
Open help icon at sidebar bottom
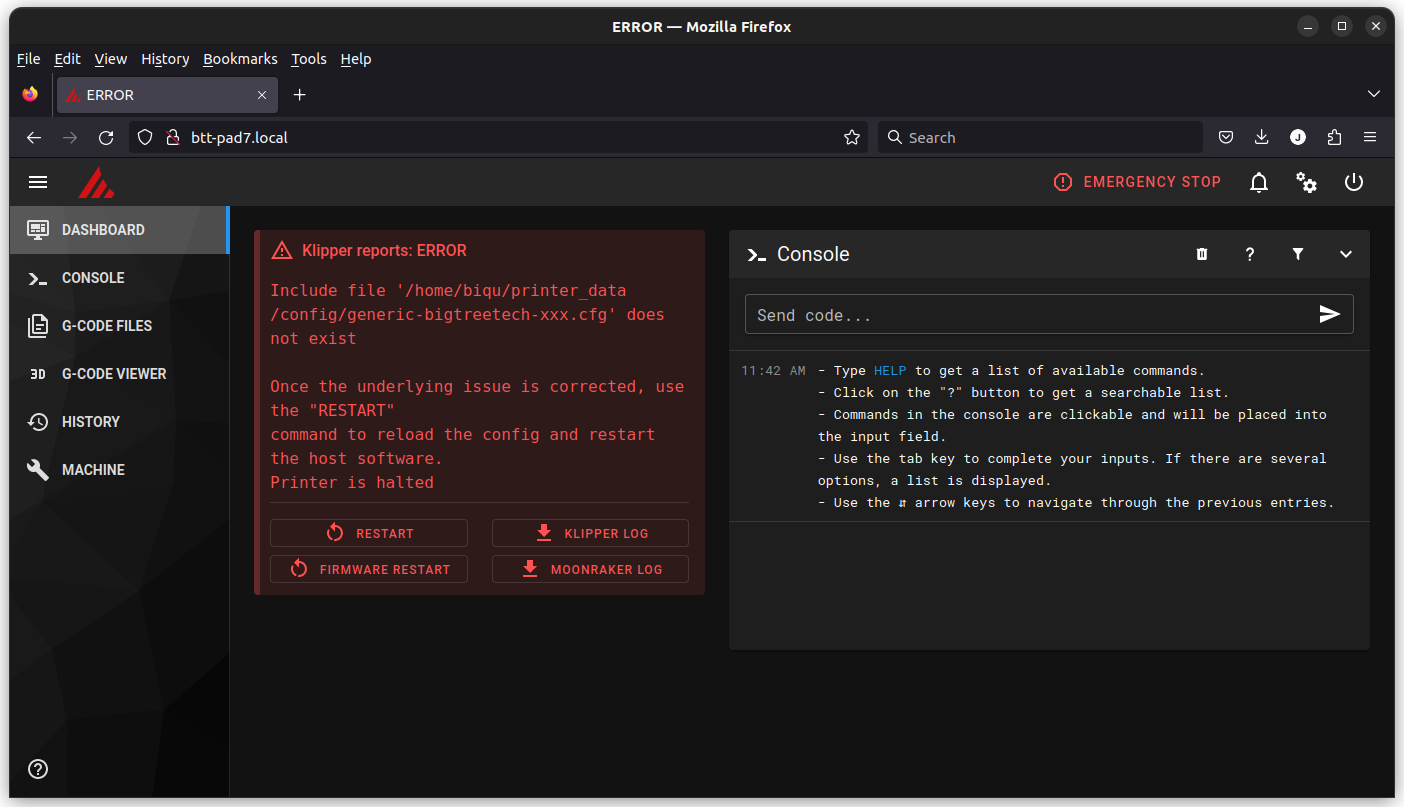pos(38,769)
